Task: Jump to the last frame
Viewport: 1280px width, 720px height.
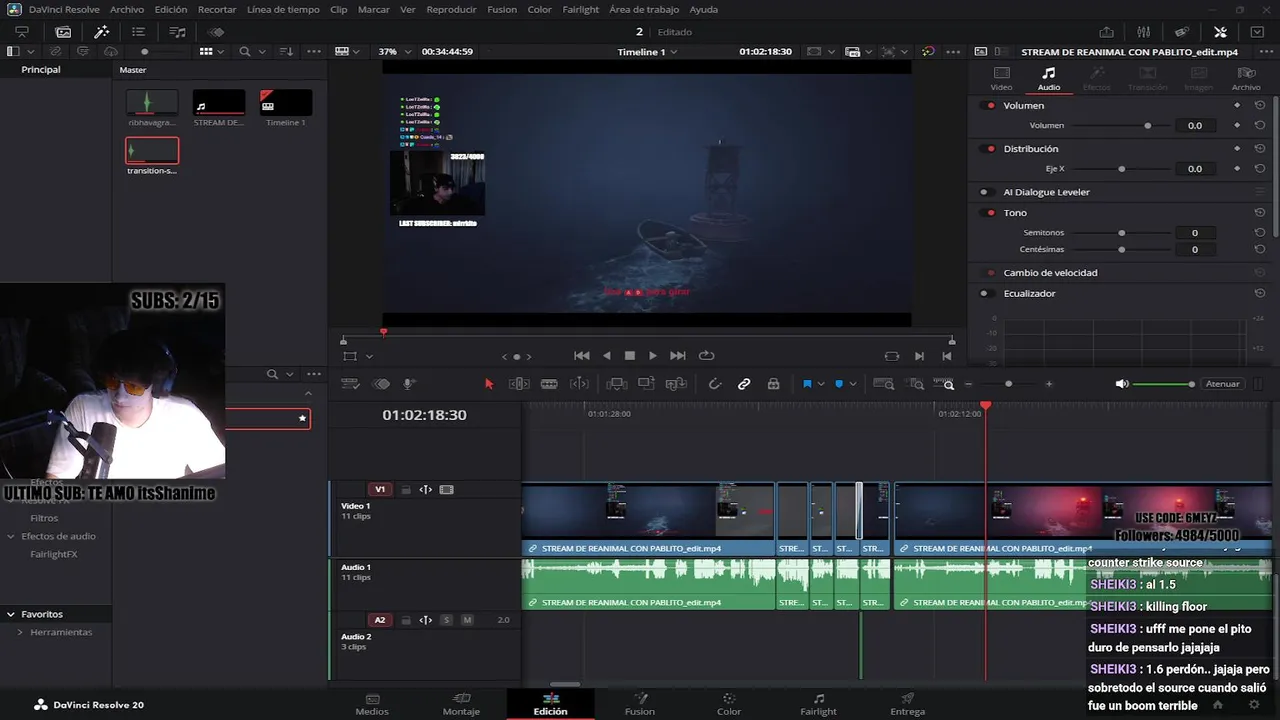Action: coord(678,355)
